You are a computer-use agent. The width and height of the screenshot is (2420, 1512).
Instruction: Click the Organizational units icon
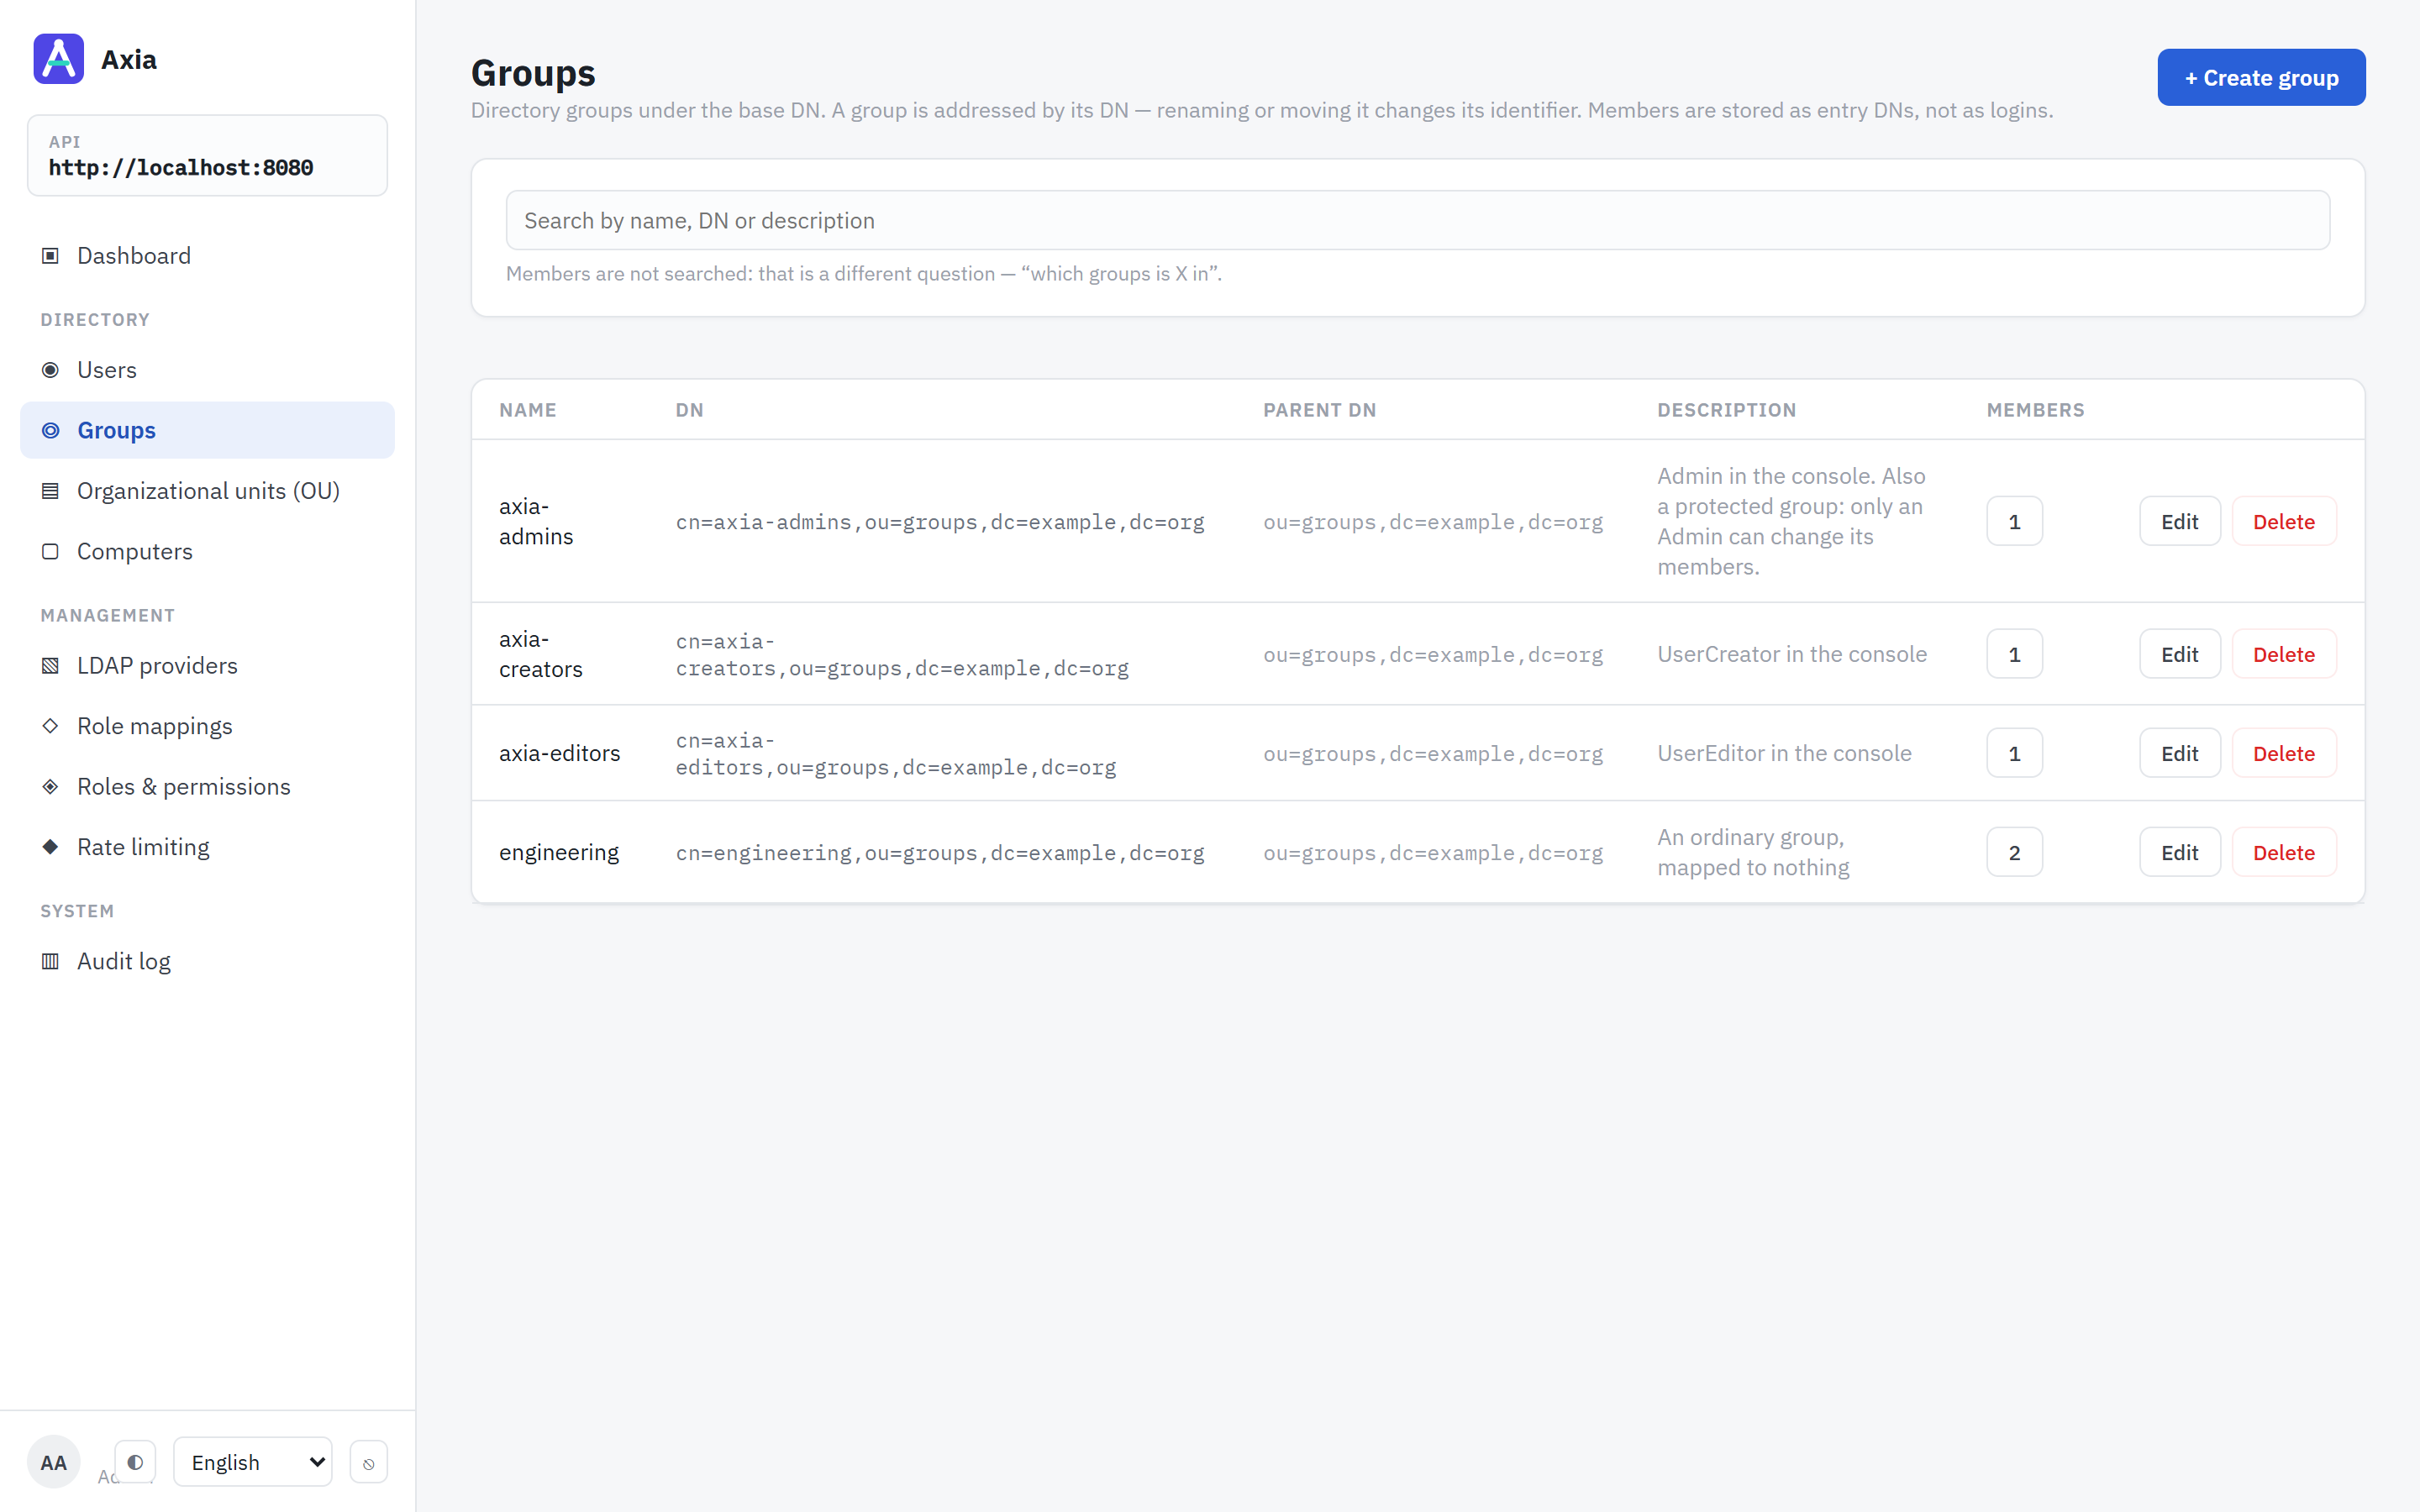[x=50, y=491]
